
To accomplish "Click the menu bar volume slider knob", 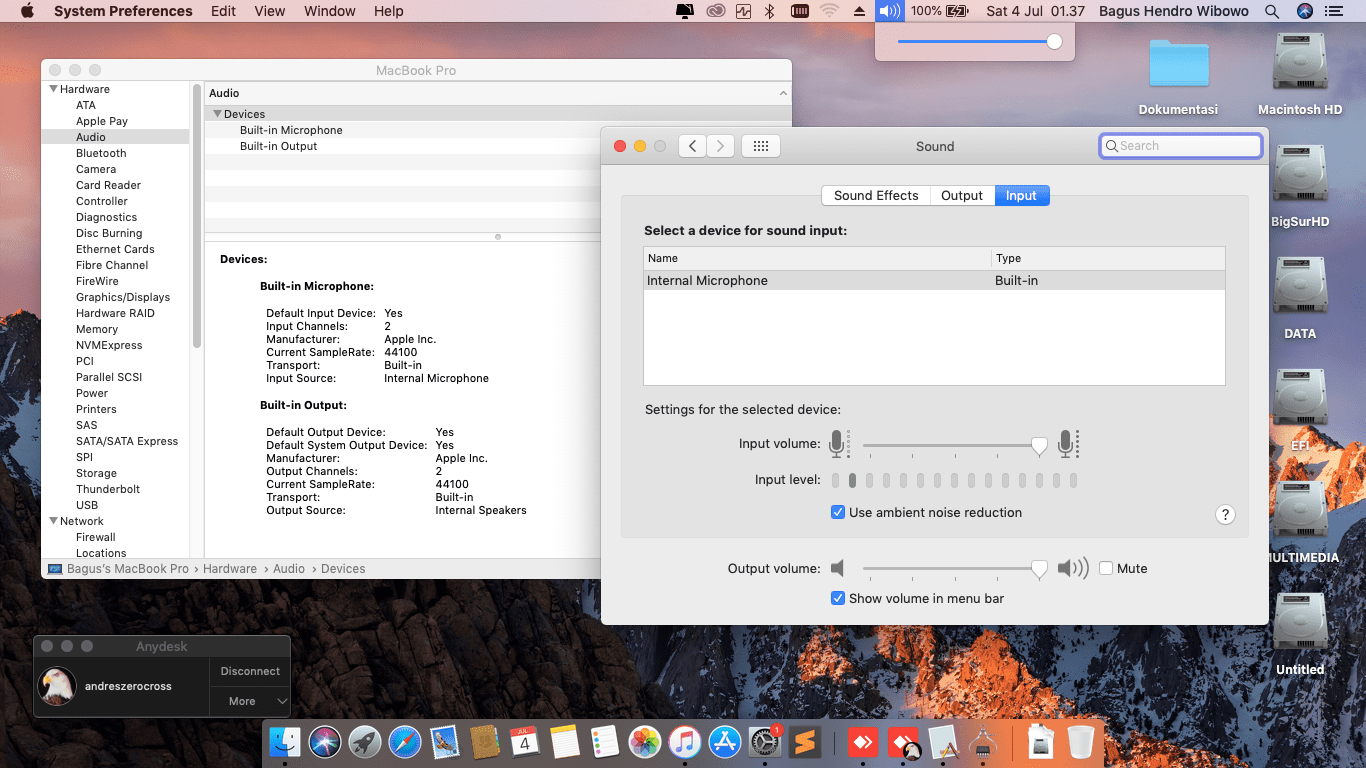I will click(x=1054, y=42).
